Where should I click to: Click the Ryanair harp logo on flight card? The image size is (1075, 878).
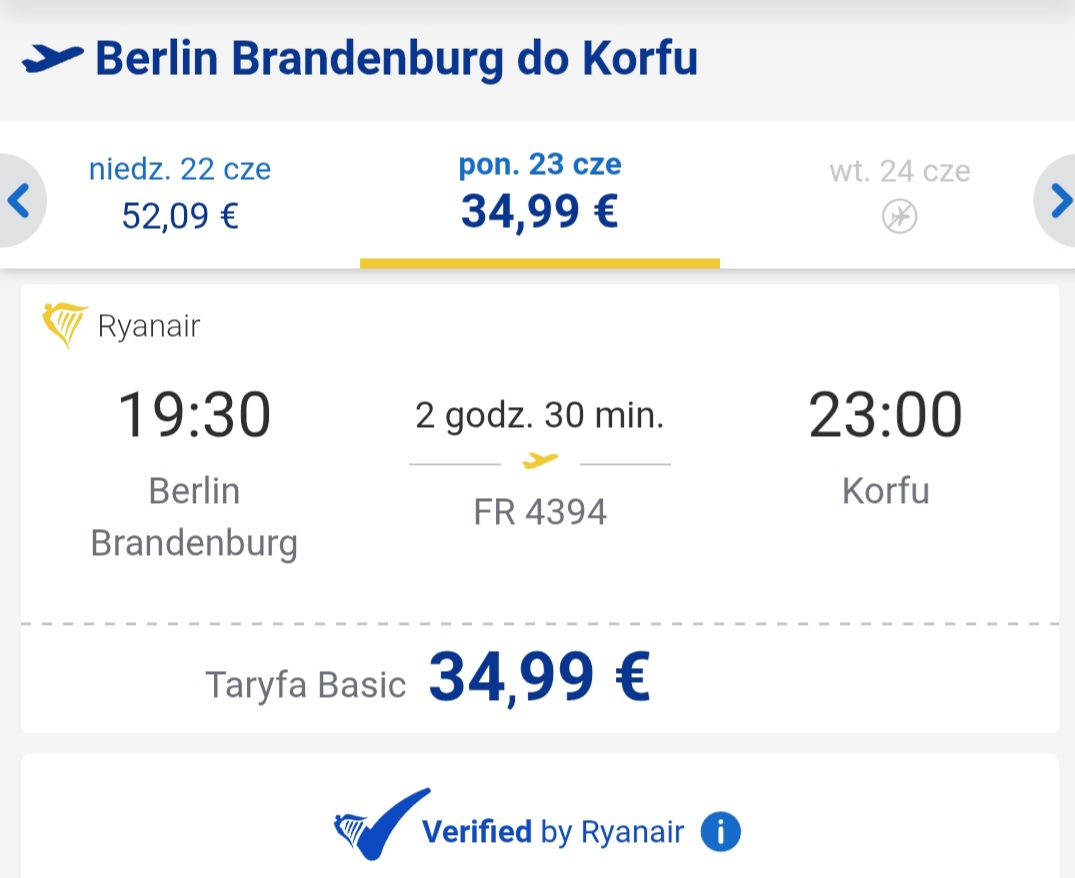(64, 325)
